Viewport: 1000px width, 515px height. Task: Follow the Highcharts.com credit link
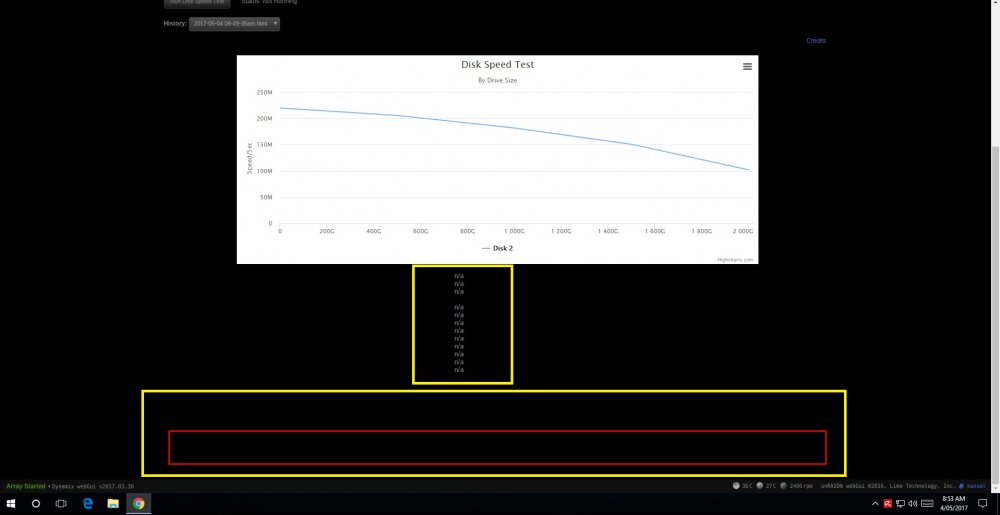coord(735,259)
